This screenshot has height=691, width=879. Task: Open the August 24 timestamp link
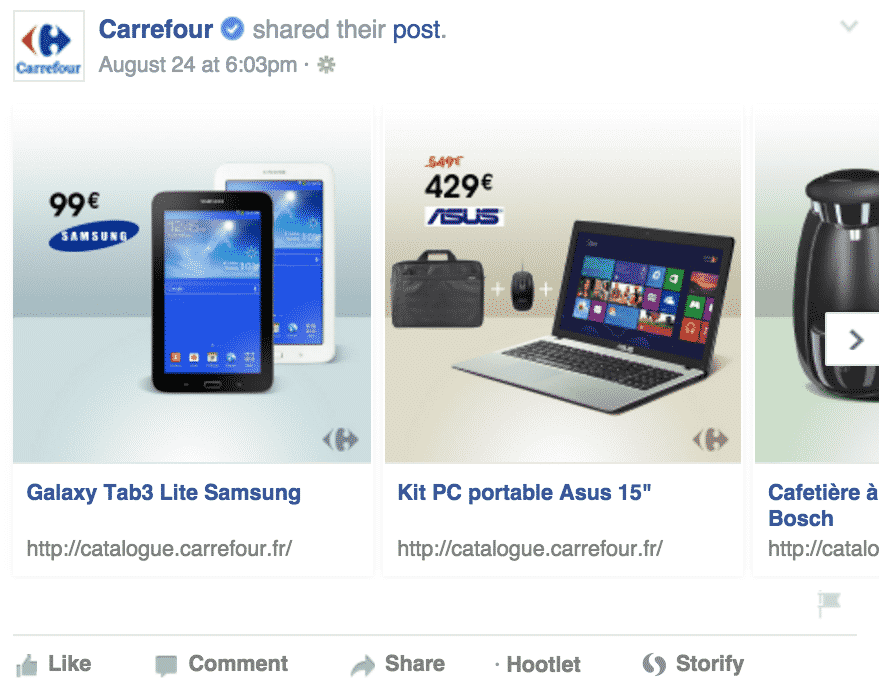pyautogui.click(x=198, y=65)
